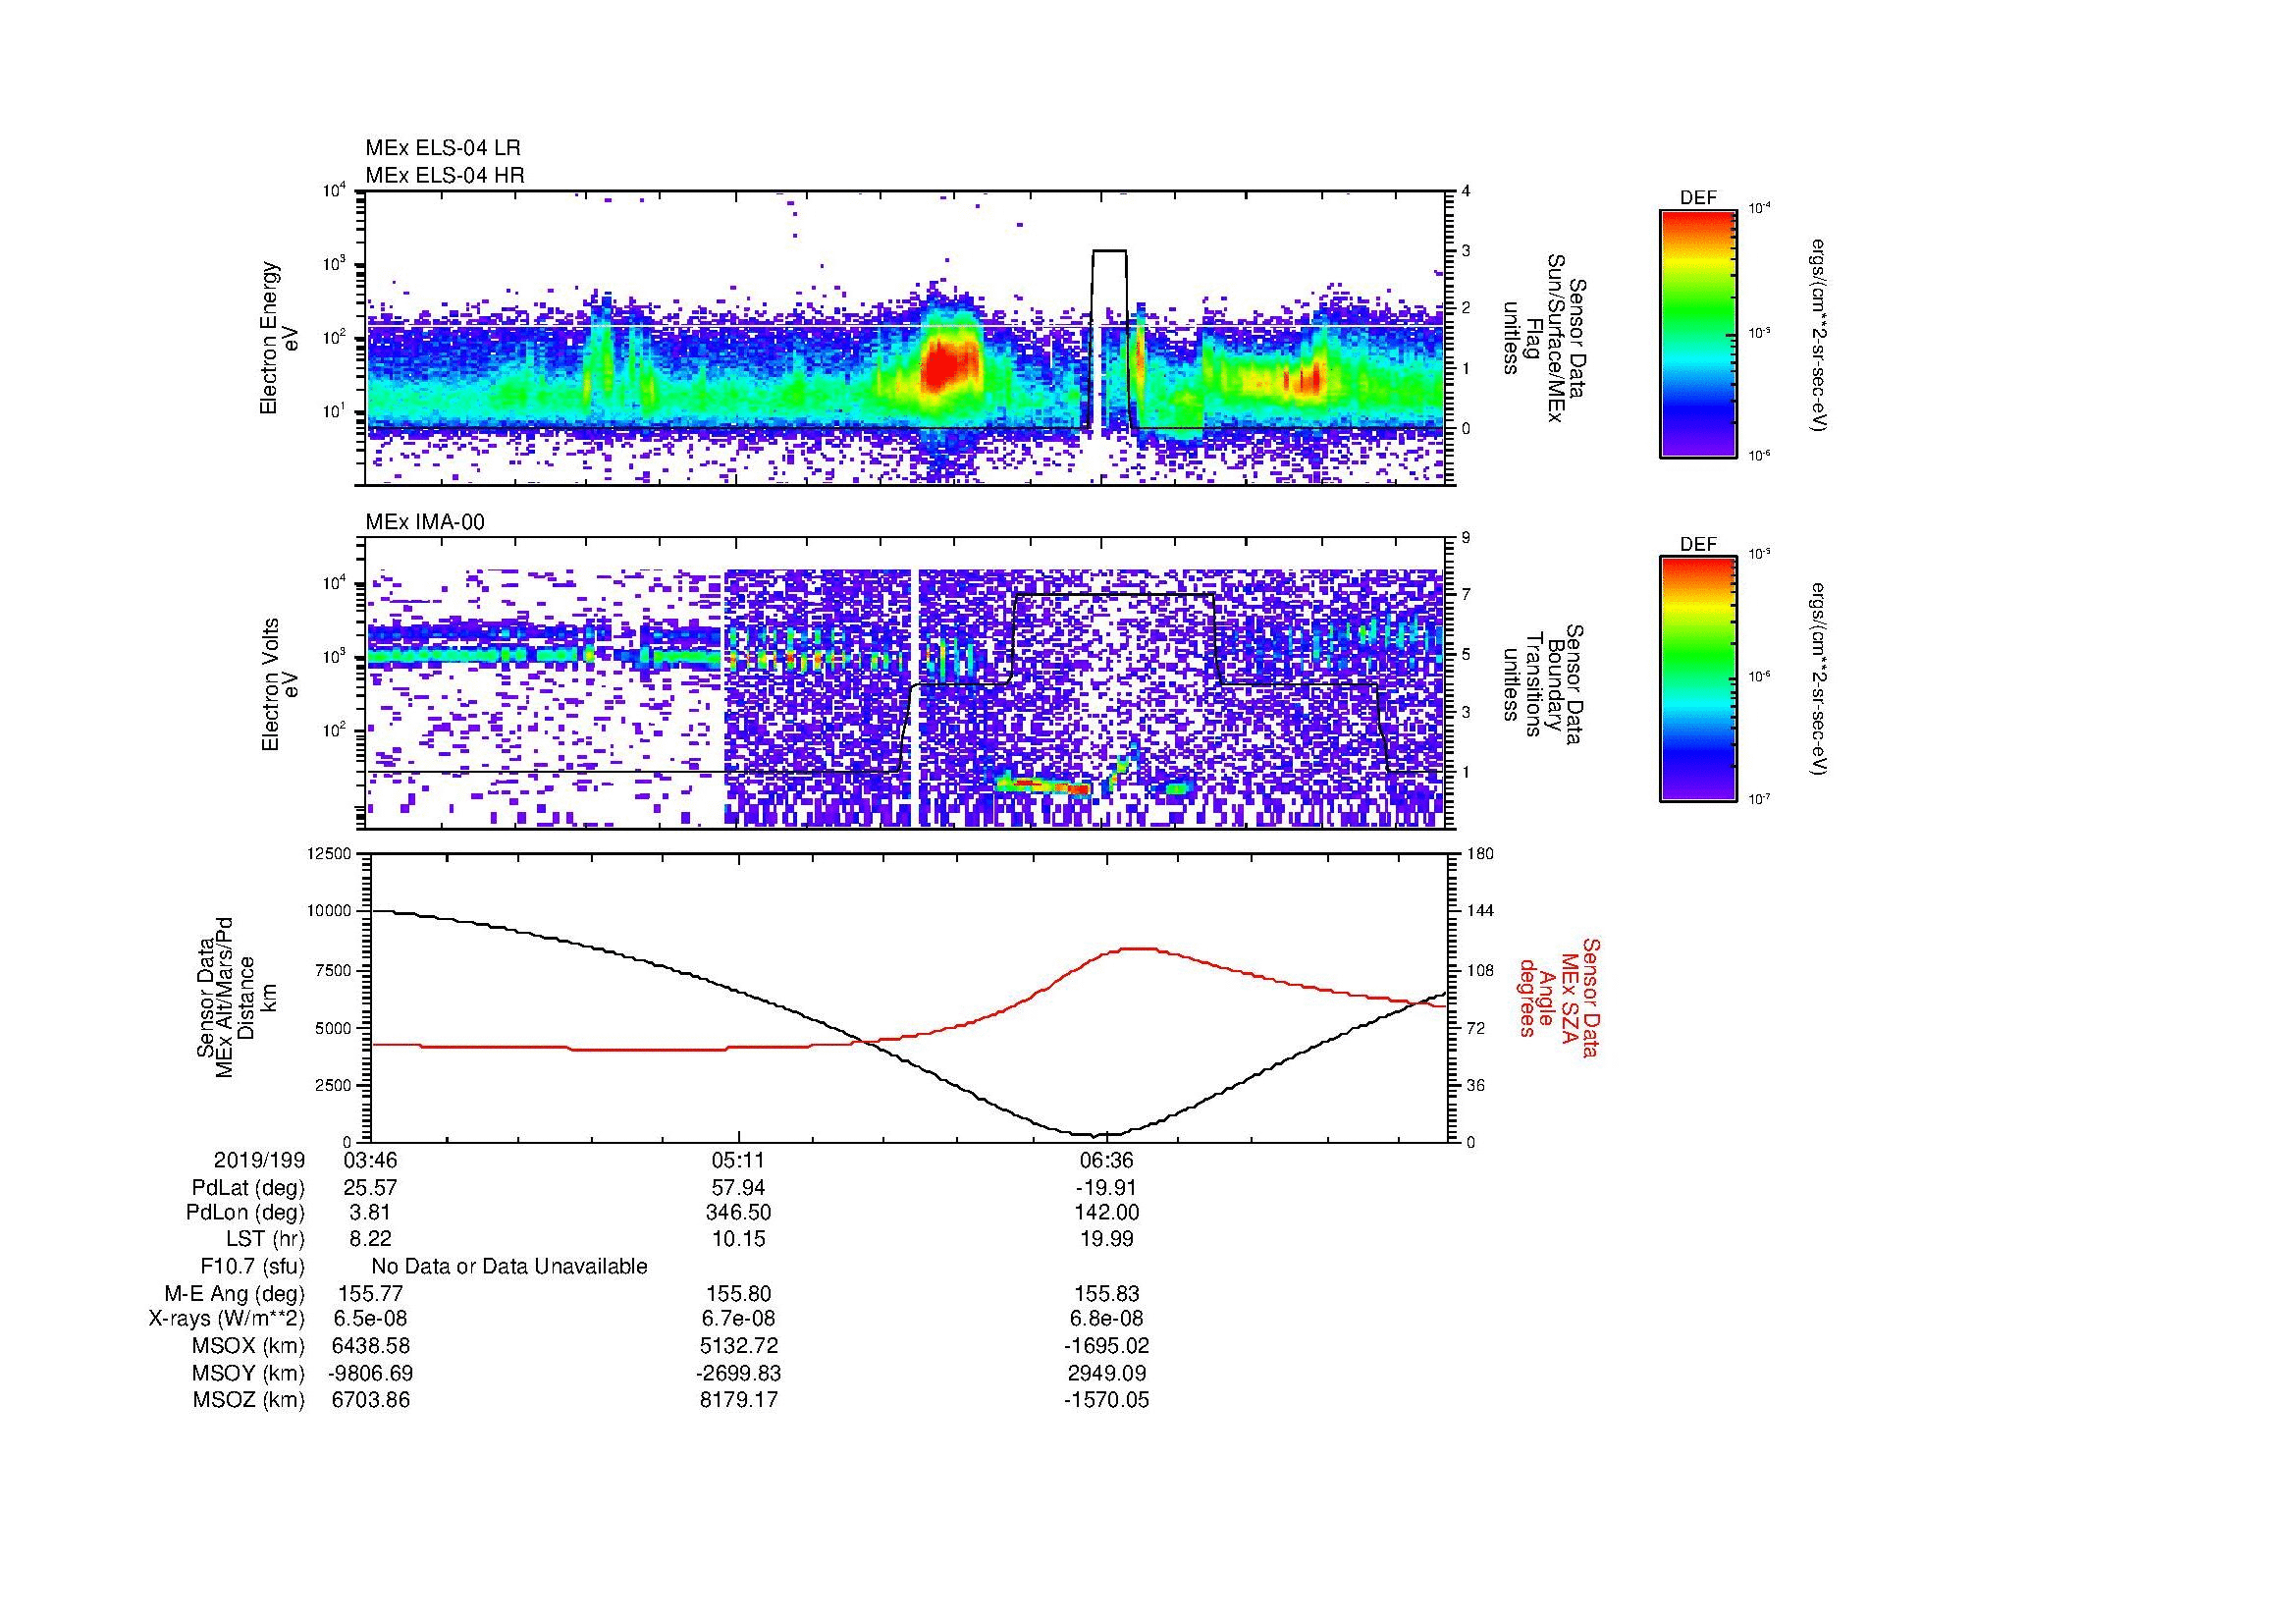Click the No Data or Data Unavailable text

[x=509, y=1266]
